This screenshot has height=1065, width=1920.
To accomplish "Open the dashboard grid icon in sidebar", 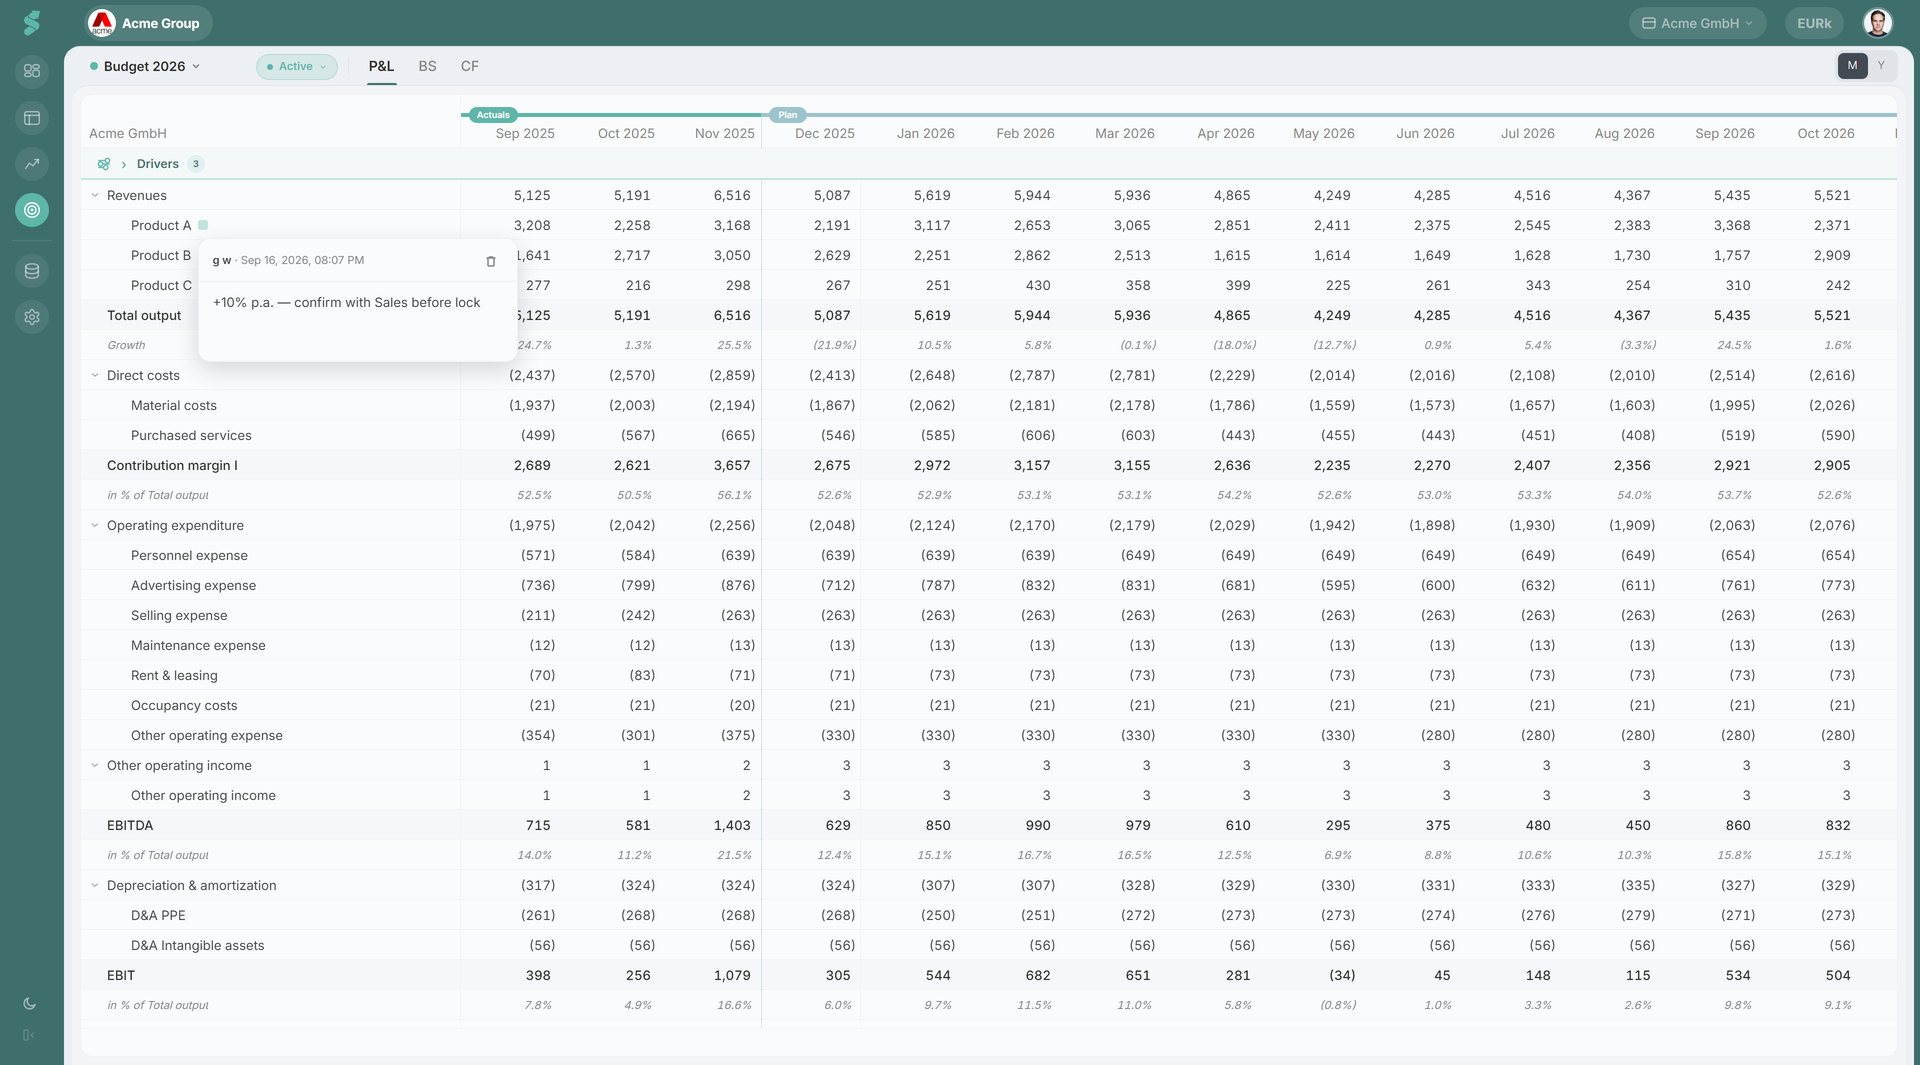I will point(32,71).
